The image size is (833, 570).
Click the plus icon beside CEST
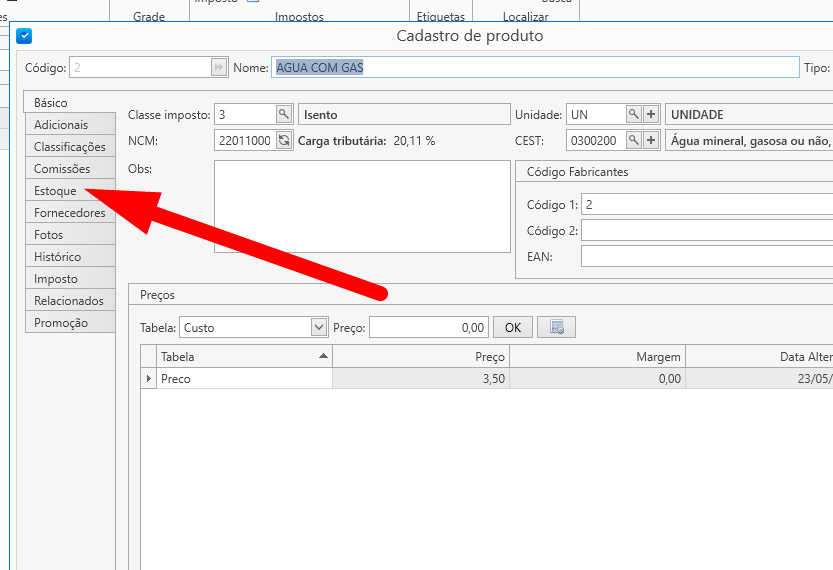[651, 141]
